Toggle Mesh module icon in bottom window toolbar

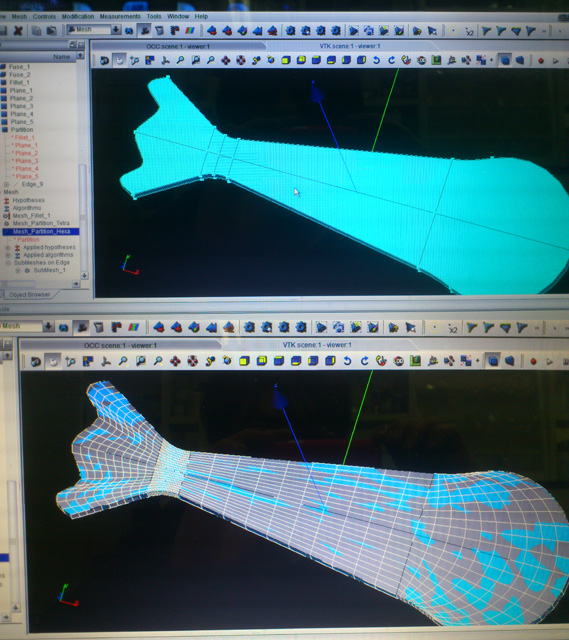(x=82, y=327)
